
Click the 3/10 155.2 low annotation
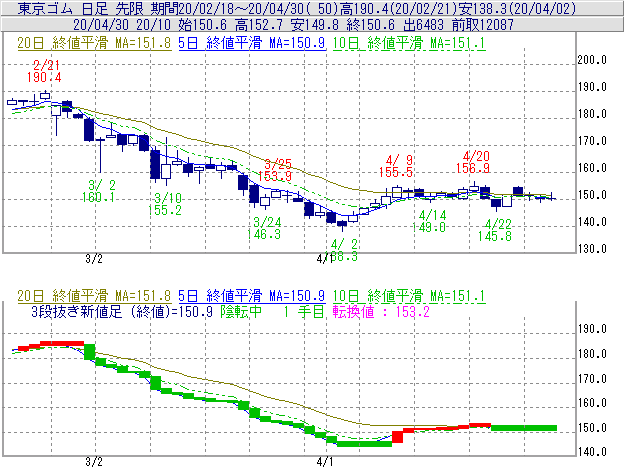[165, 204]
